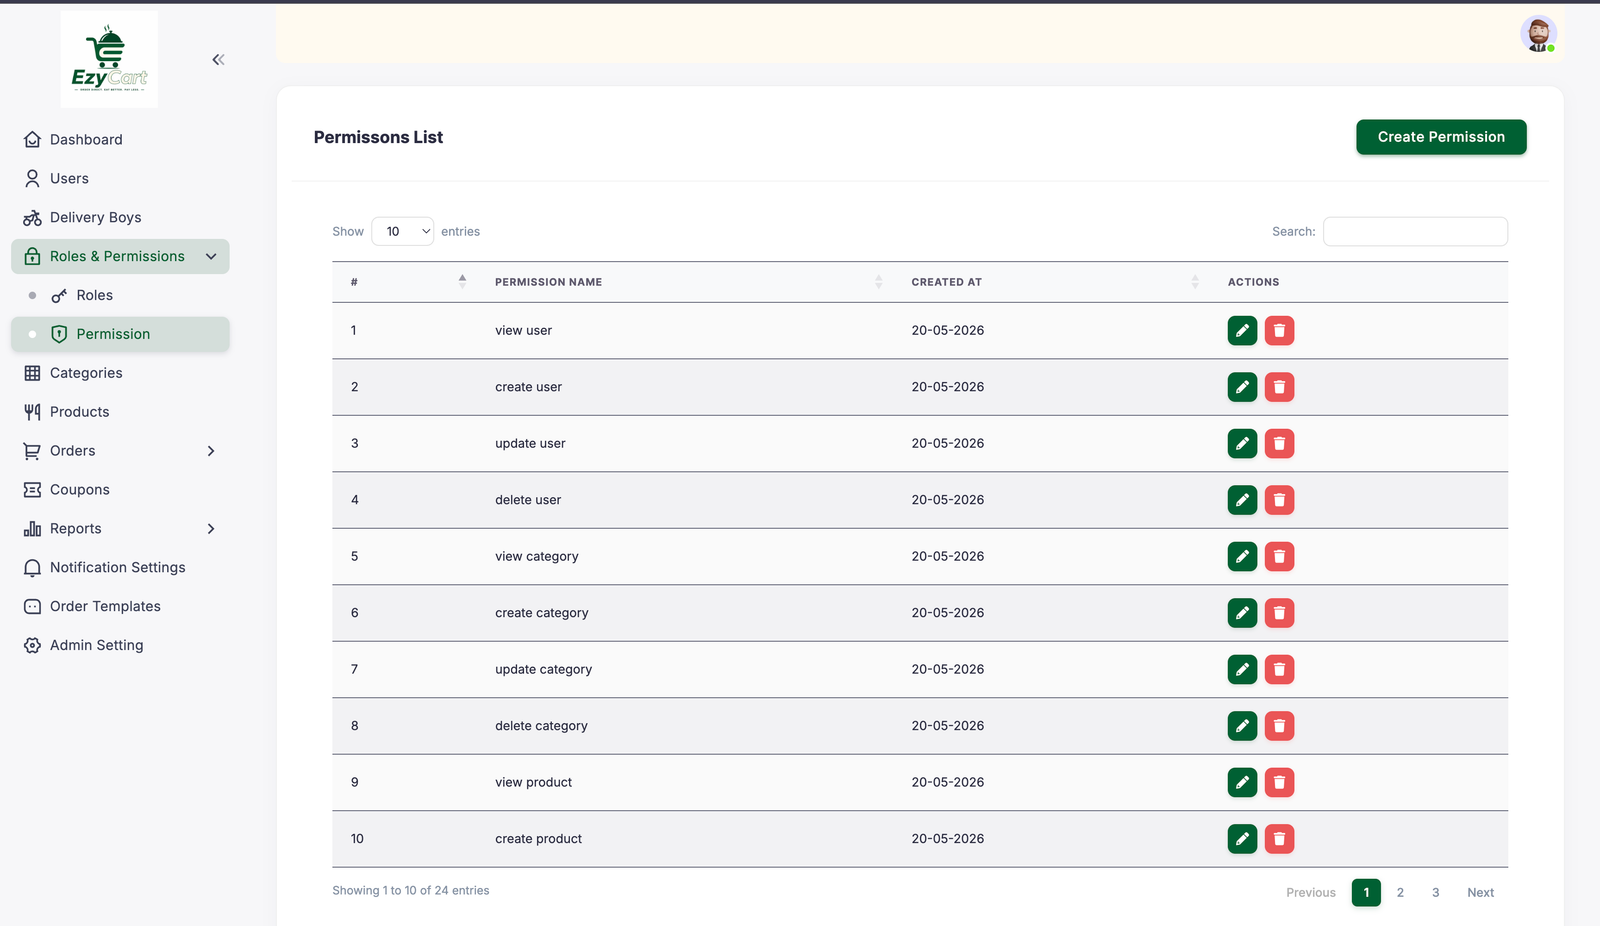Delete the 'view category' permission
1600x926 pixels.
pos(1279,557)
